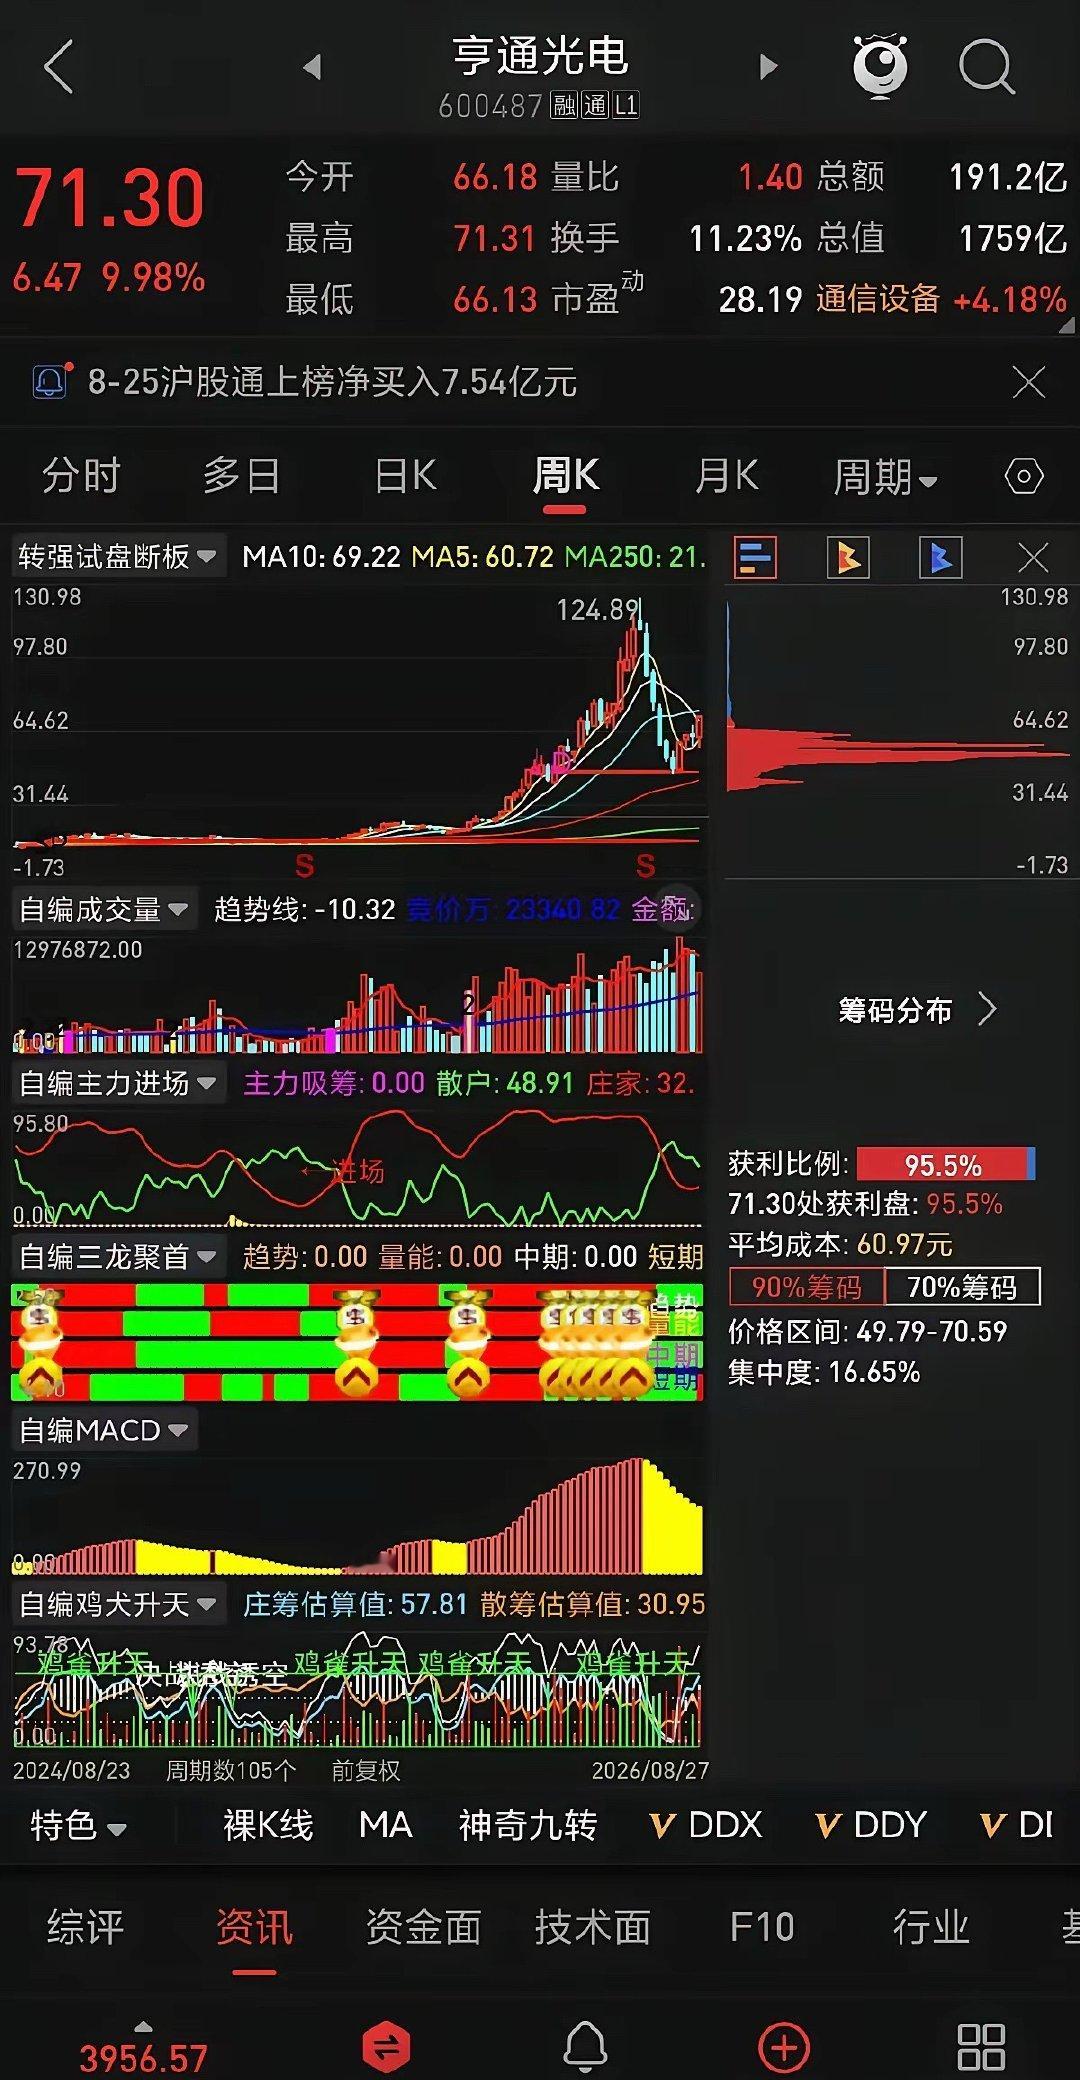Tap the bottom alert bell icon
Image resolution: width=1080 pixels, height=2080 pixels.
click(x=585, y=2046)
